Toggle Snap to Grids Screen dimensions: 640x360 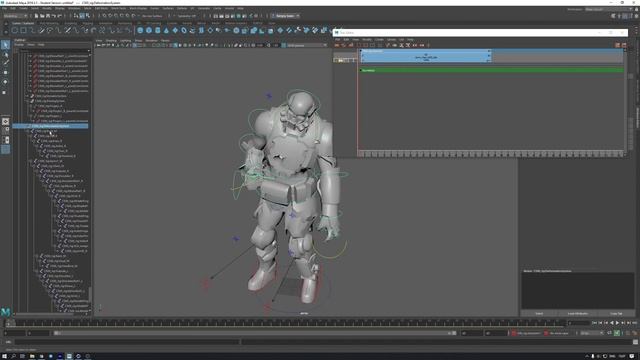[104, 16]
